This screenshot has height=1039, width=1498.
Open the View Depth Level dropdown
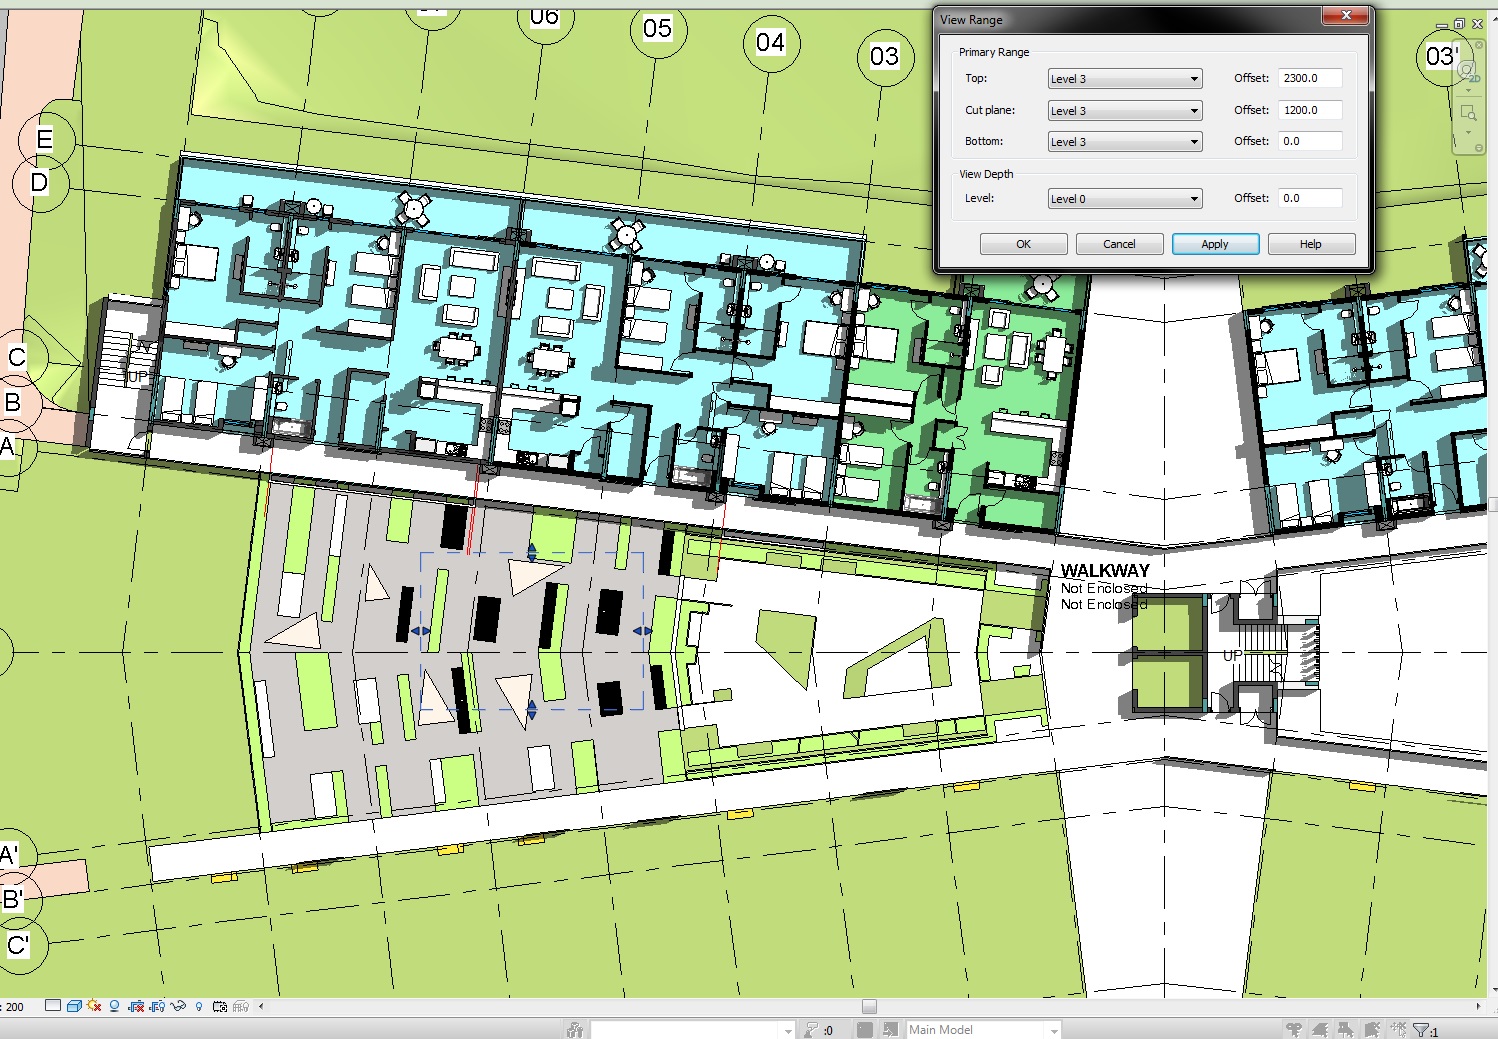pyautogui.click(x=1193, y=199)
